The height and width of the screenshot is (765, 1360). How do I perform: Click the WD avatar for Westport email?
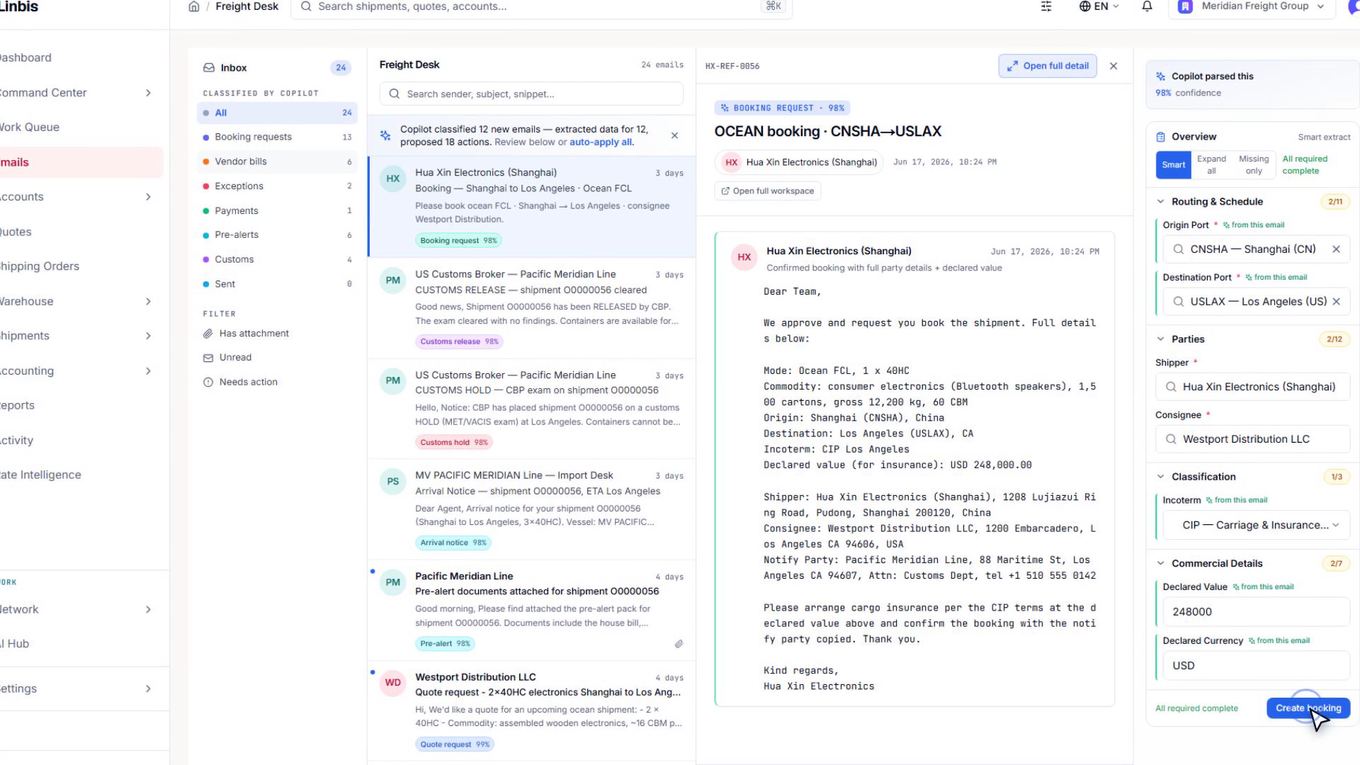[393, 683]
